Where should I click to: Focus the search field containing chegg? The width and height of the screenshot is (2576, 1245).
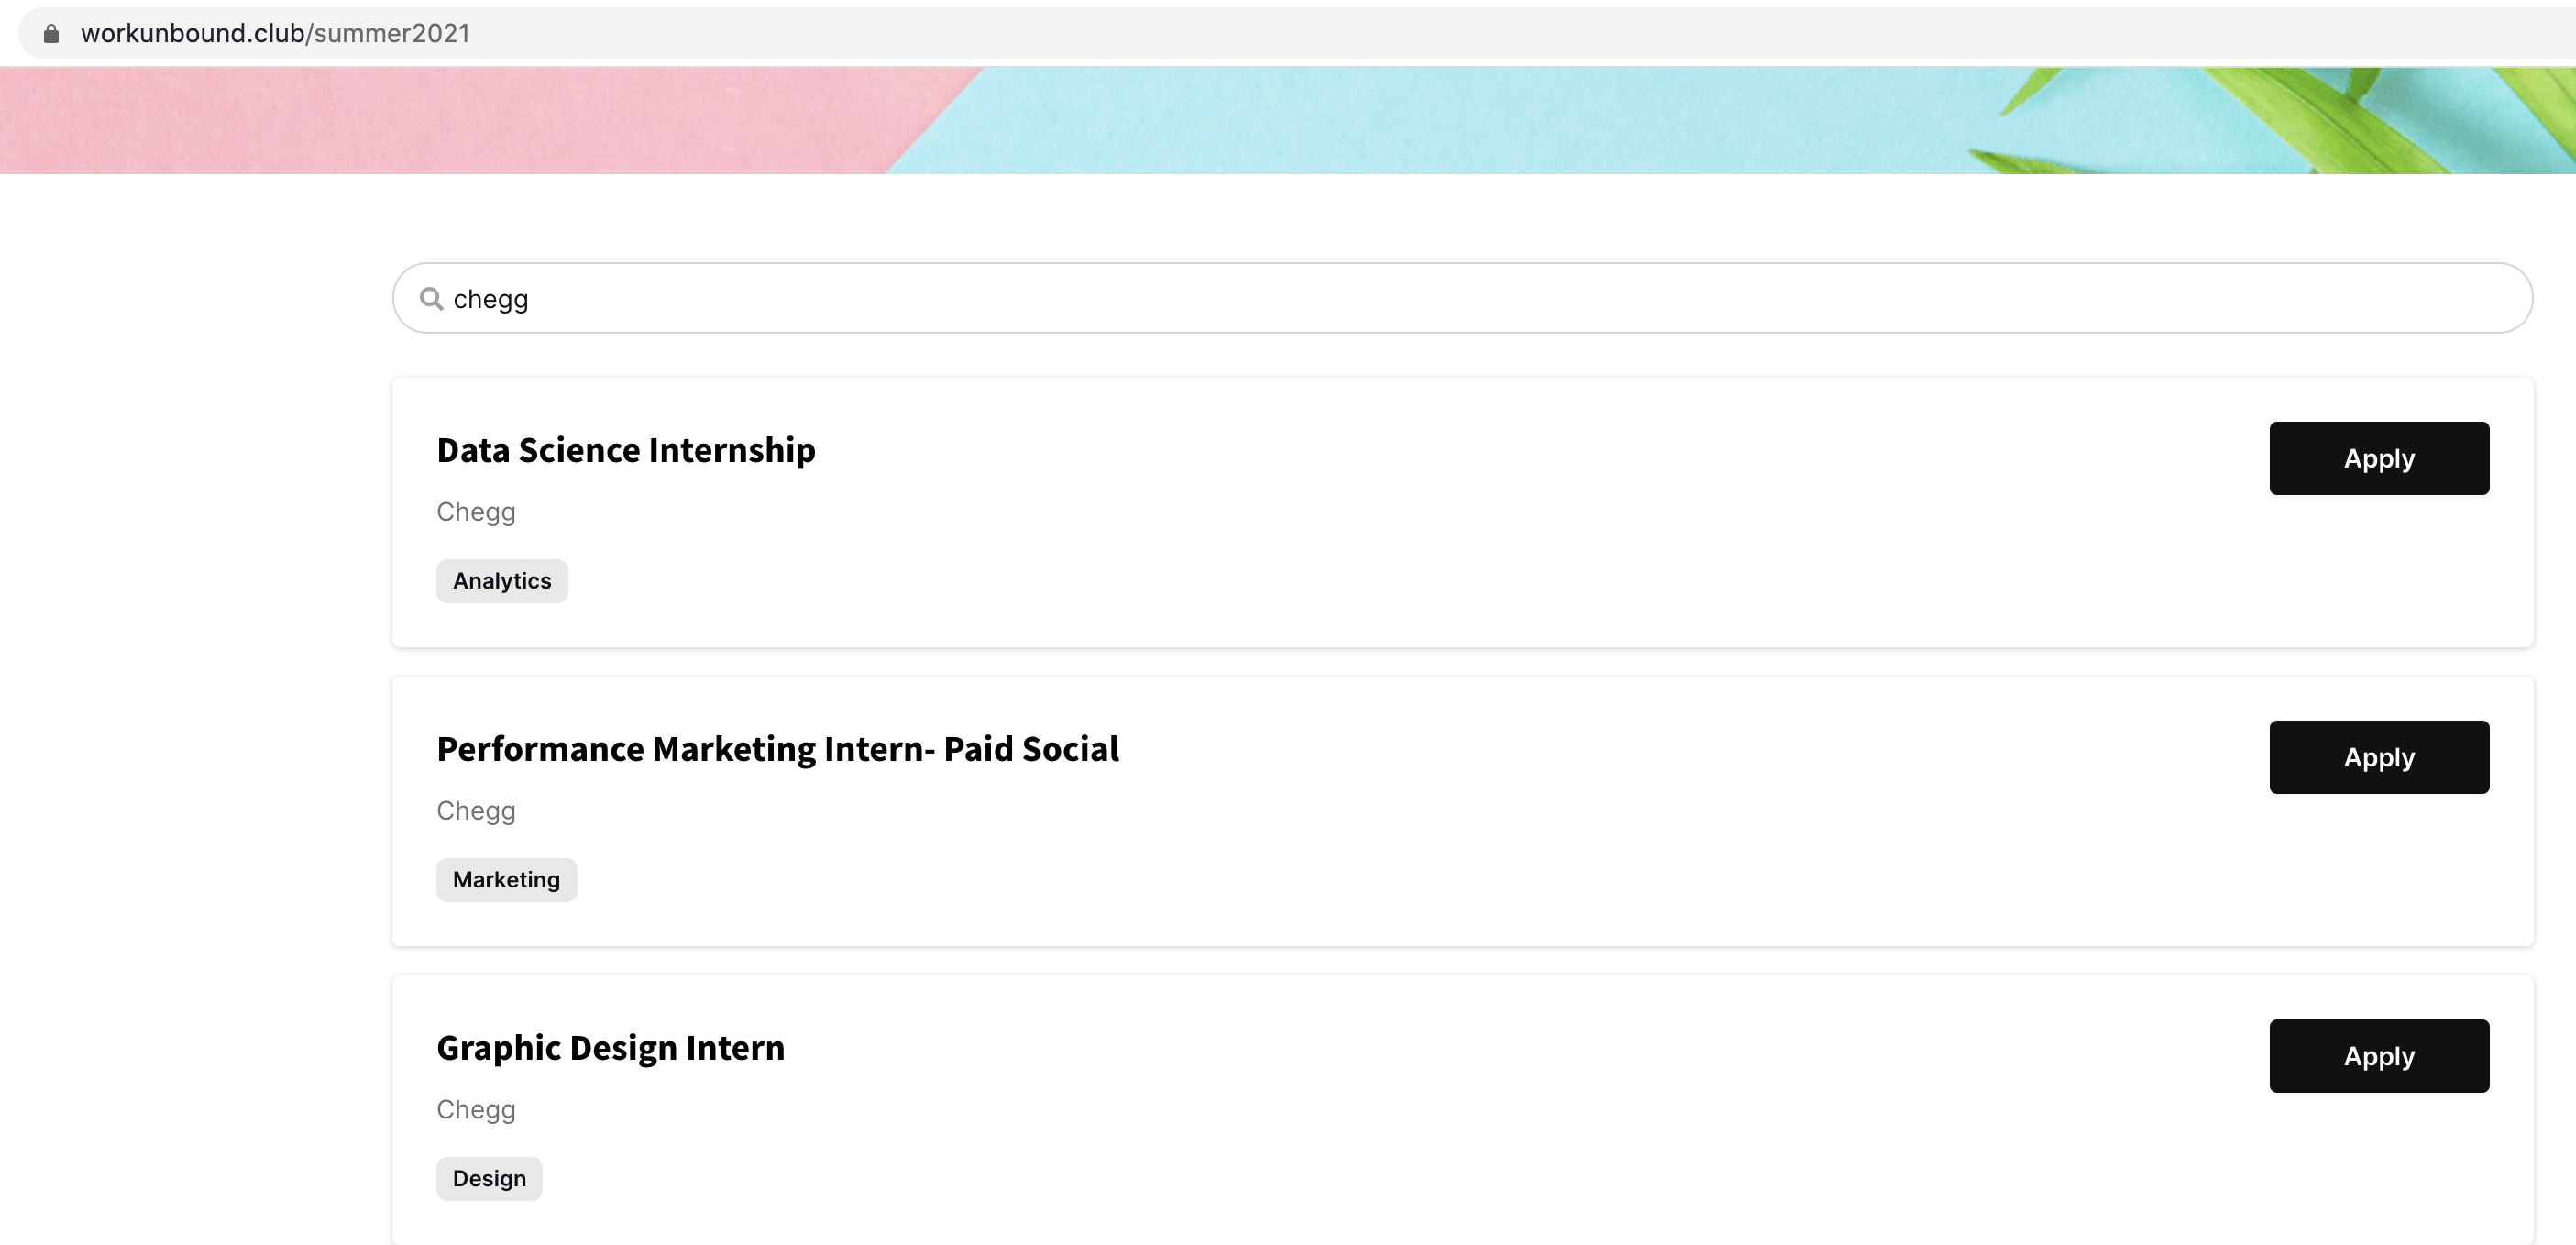coord(1462,298)
